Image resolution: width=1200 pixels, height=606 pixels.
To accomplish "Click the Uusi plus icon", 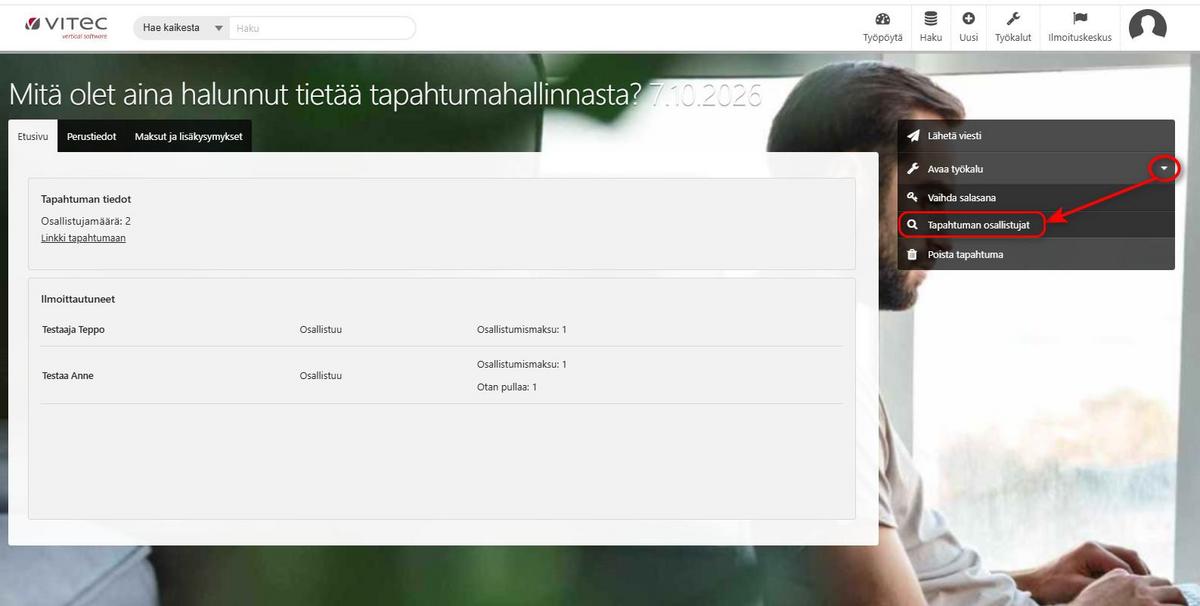I will (968, 19).
